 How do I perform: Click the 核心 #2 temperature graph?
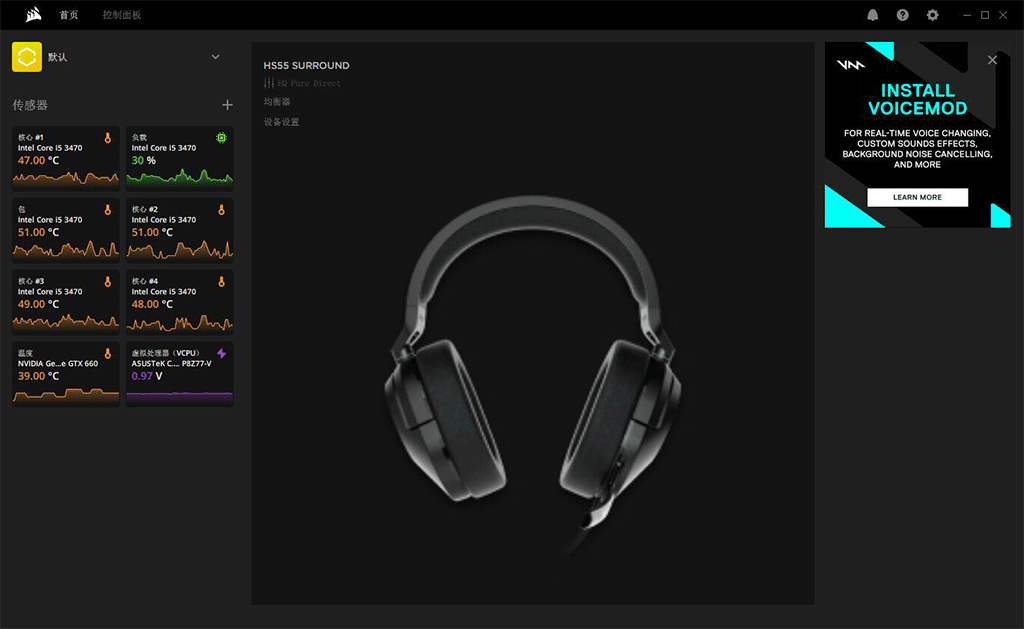click(x=180, y=249)
